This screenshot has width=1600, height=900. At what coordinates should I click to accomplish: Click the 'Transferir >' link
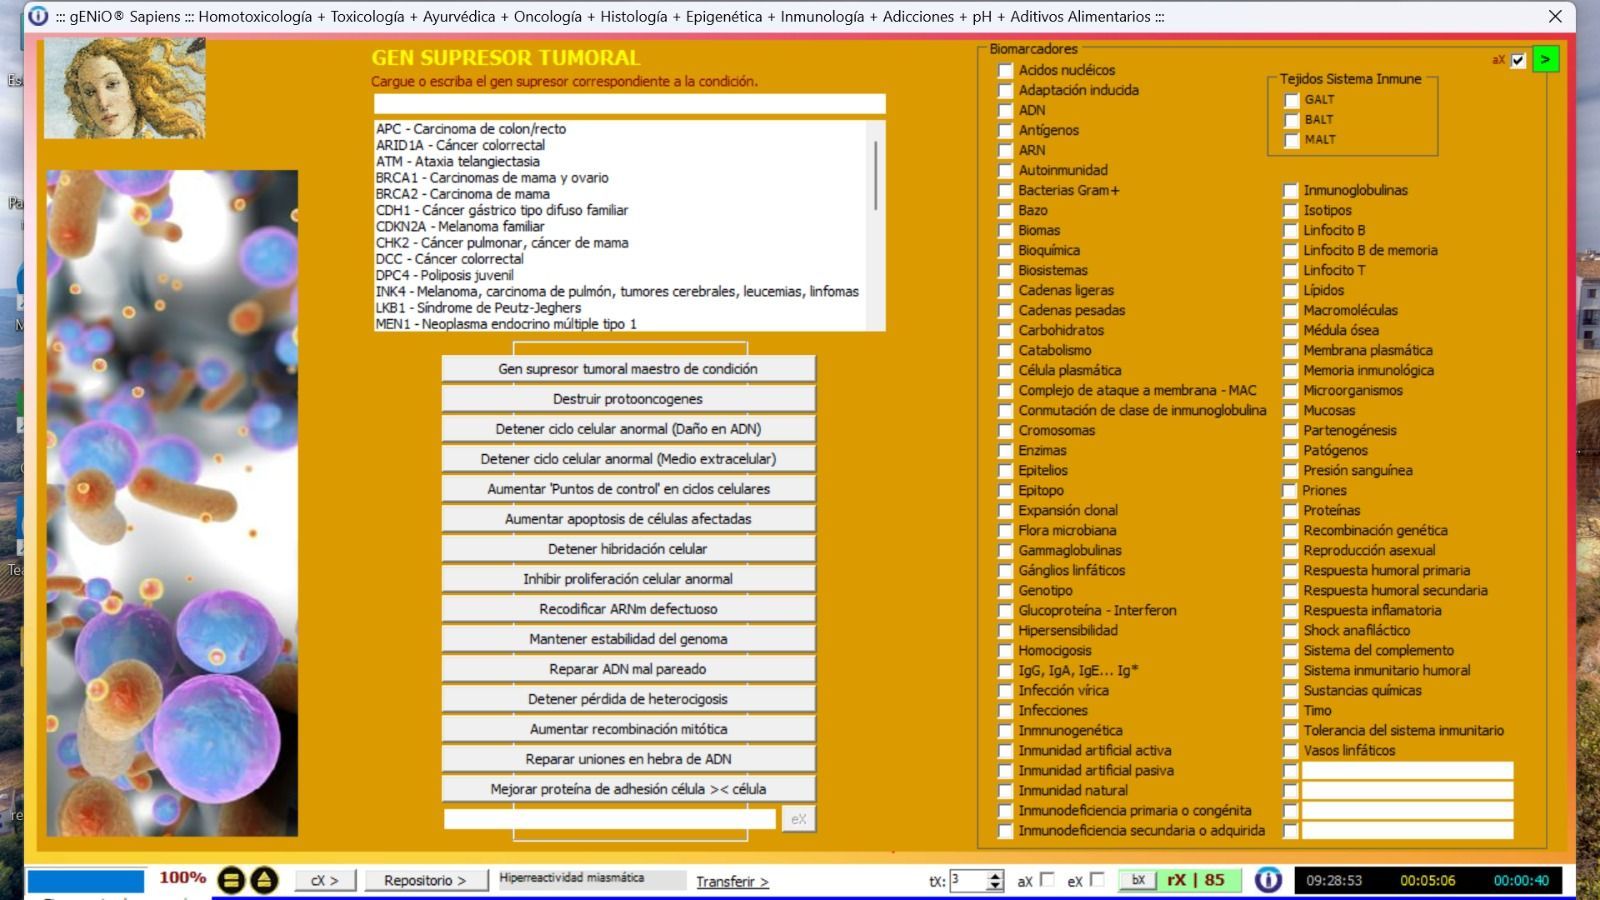pos(732,881)
